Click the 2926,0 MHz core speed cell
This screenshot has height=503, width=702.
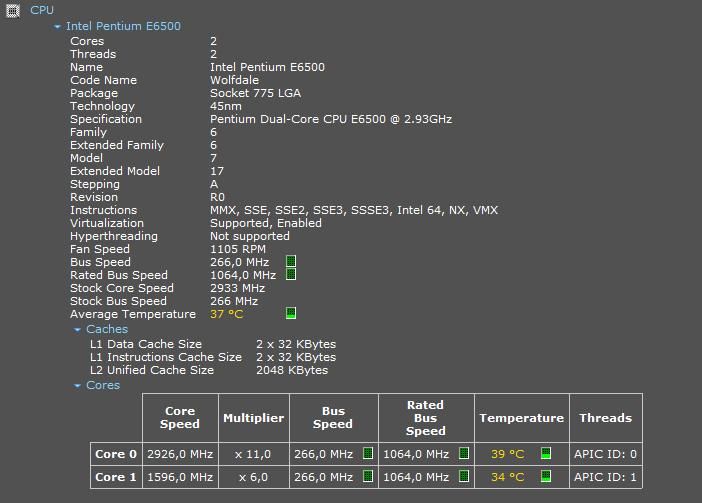(180, 454)
